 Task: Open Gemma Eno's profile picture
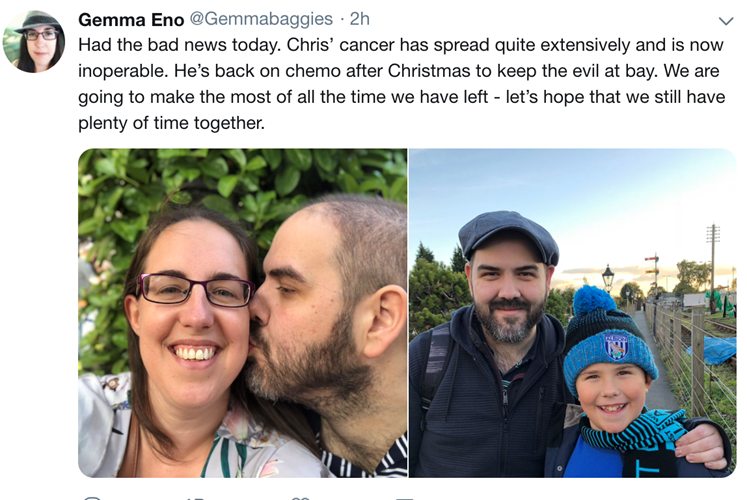click(33, 41)
